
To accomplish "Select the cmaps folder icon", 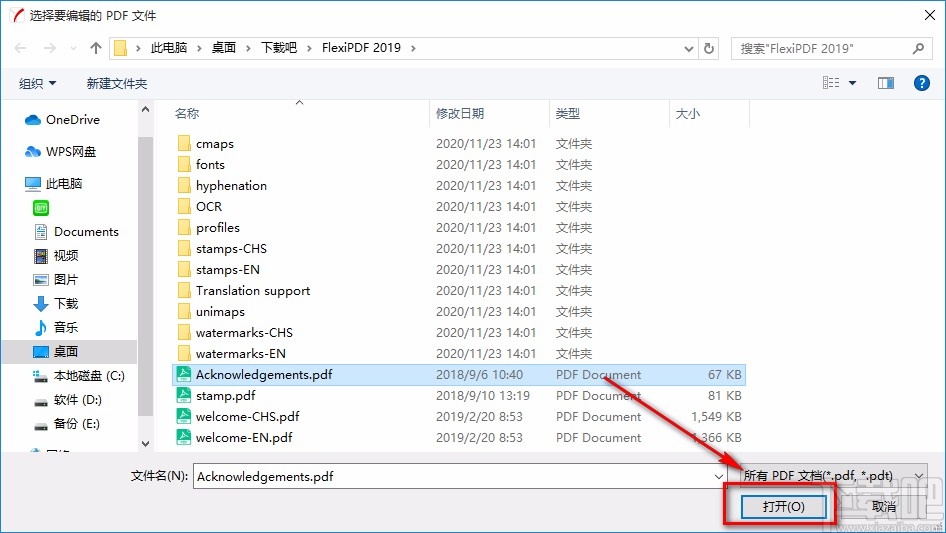I will [x=184, y=144].
